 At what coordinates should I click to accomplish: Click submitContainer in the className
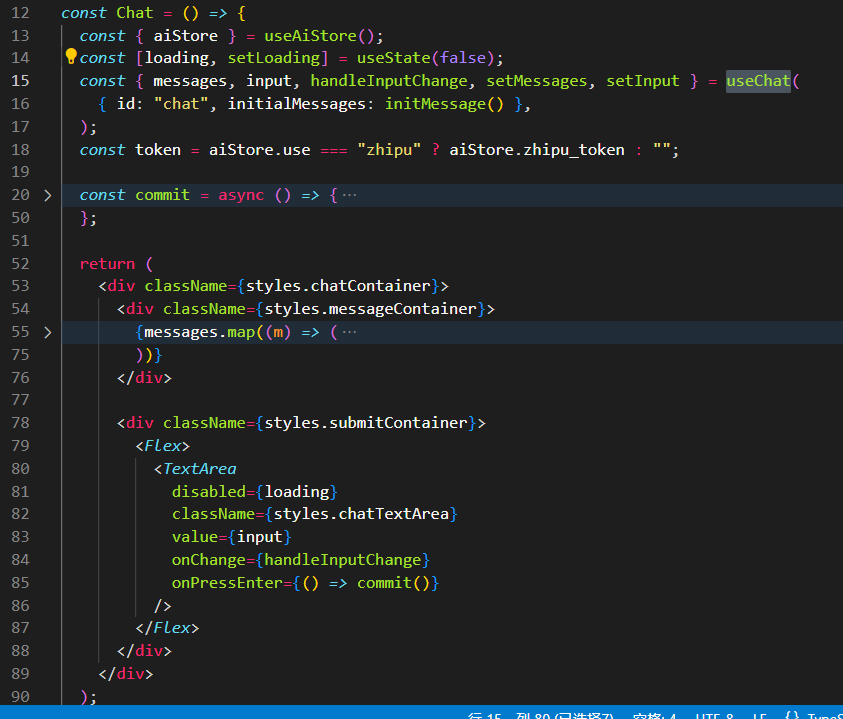click(x=398, y=423)
